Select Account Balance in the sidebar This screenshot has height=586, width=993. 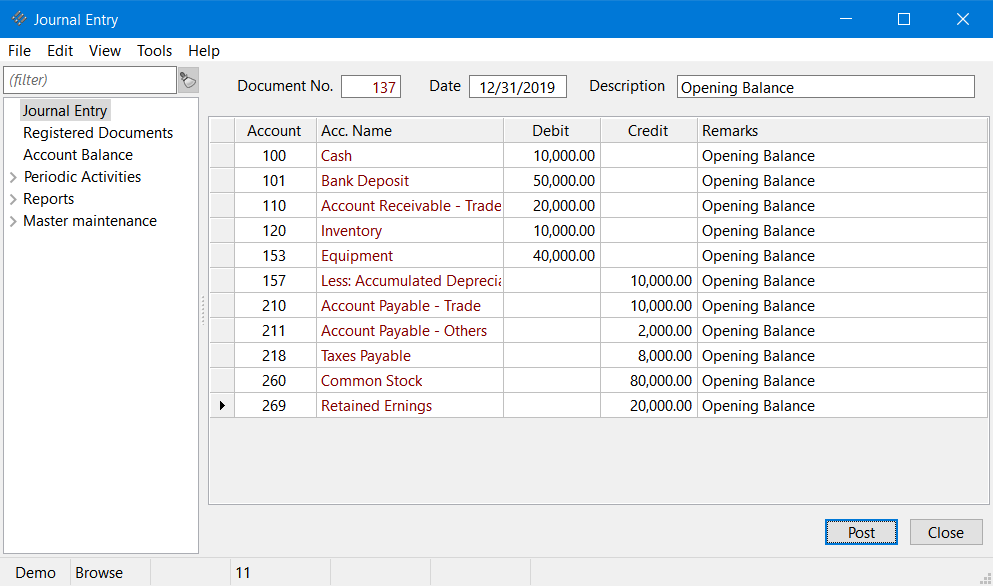tap(78, 155)
